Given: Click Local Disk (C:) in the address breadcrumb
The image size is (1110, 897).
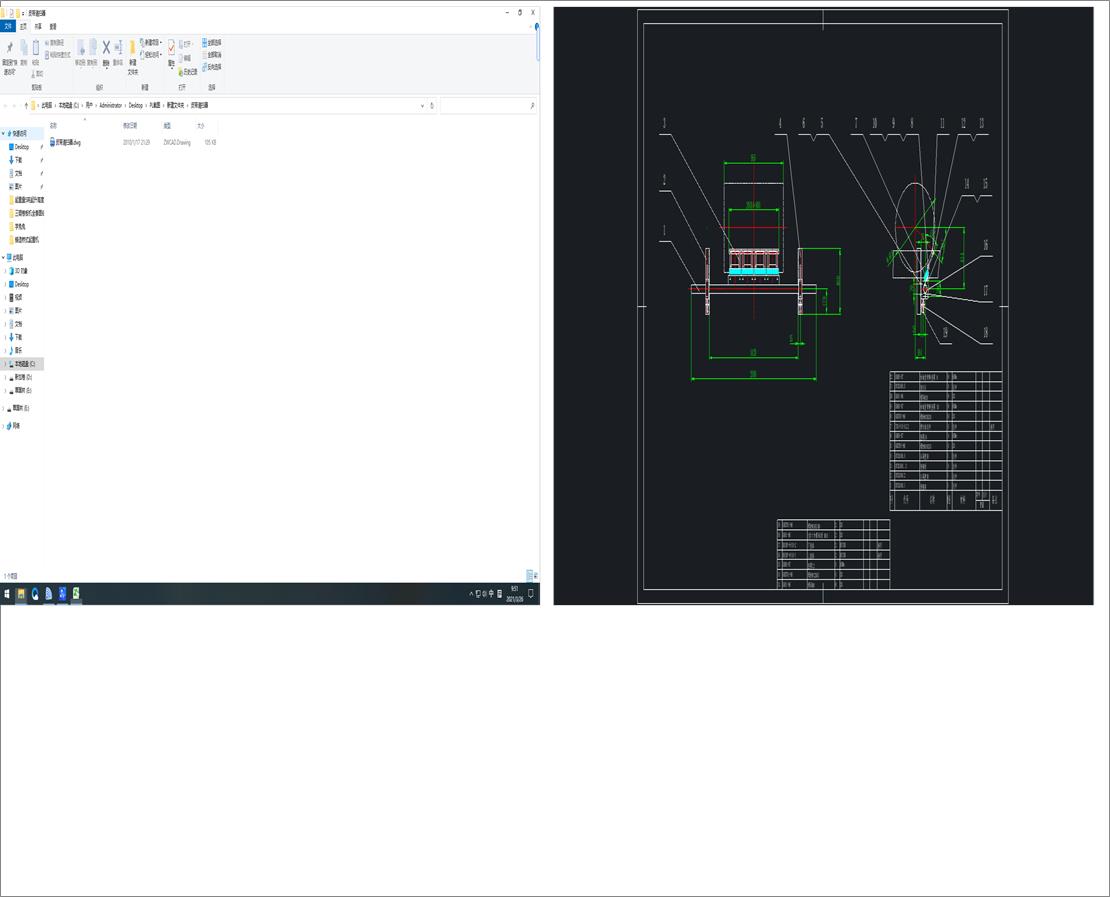Looking at the screenshot, I should click(x=69, y=105).
